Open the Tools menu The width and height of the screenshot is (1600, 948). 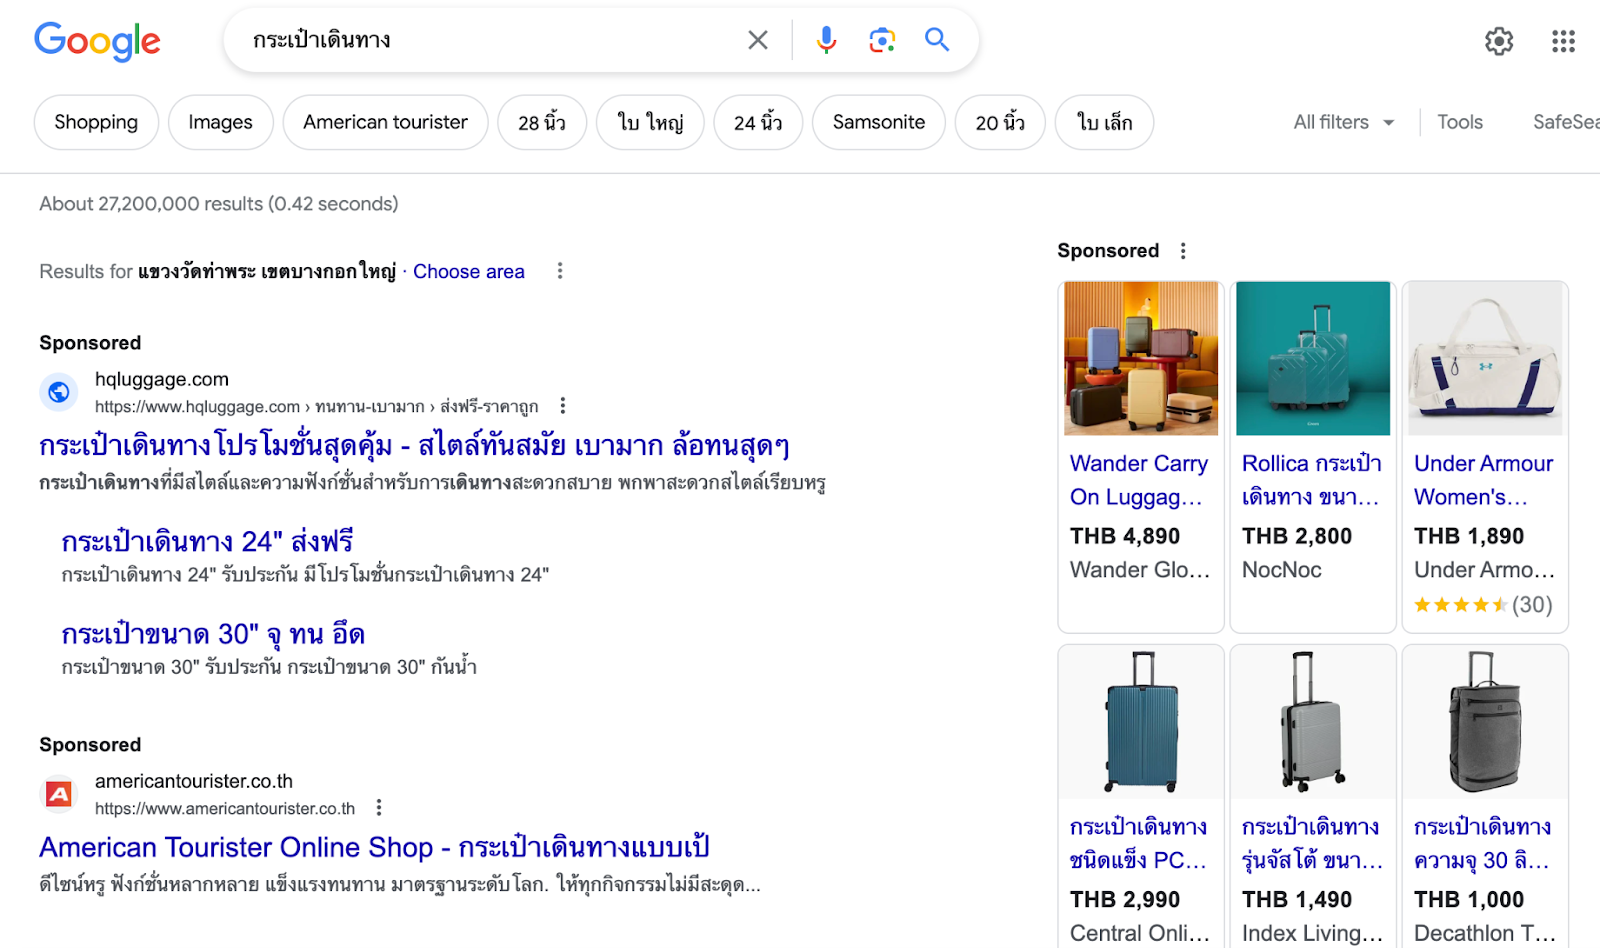1460,122
